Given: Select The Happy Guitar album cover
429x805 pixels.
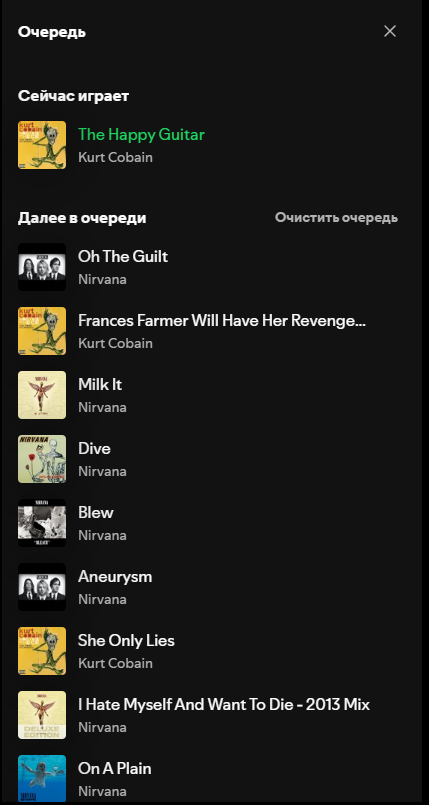Looking at the screenshot, I should 42,145.
